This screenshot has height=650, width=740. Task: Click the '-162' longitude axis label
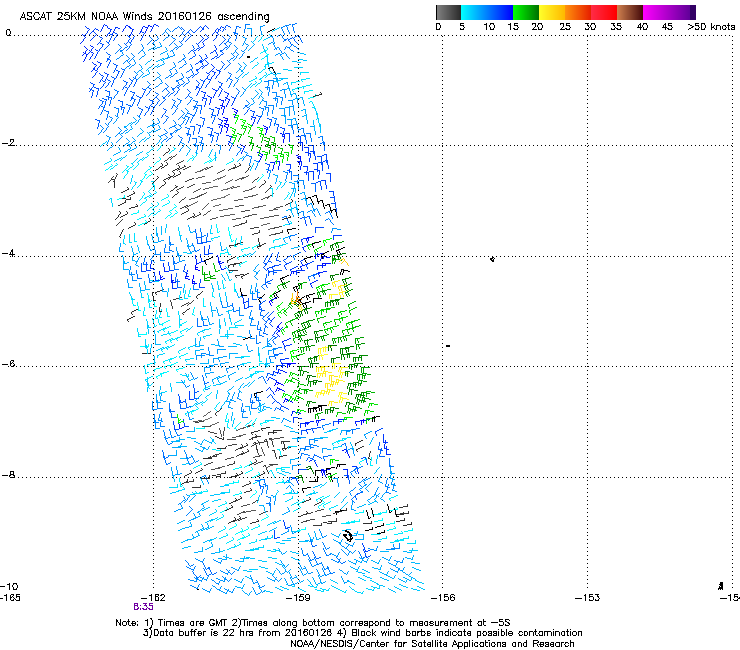(x=153, y=598)
